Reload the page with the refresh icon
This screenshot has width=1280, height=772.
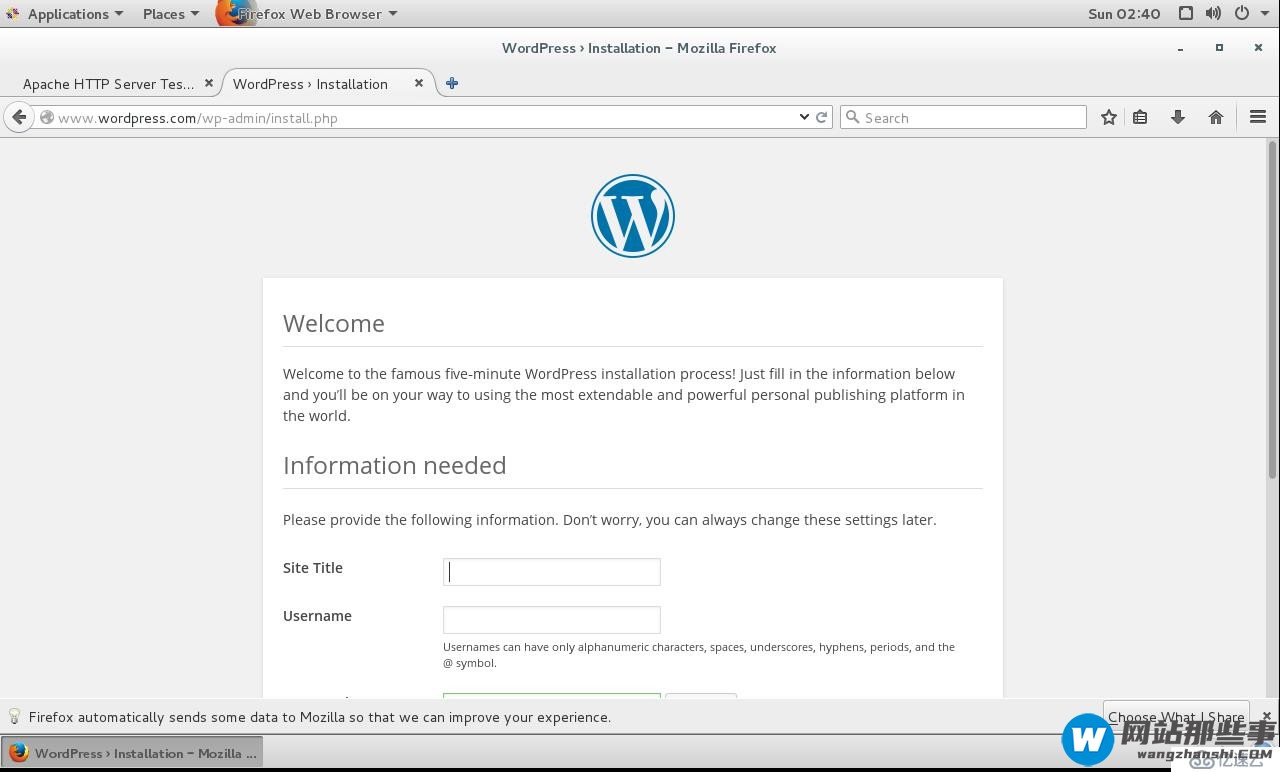pos(822,117)
